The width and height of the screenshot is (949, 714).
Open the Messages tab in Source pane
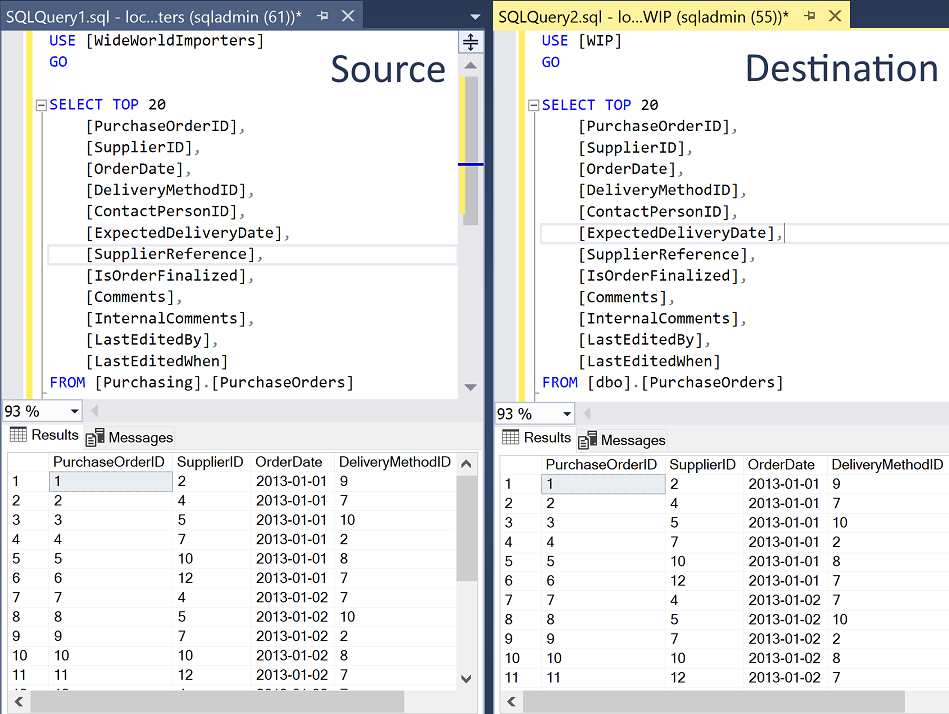130,437
